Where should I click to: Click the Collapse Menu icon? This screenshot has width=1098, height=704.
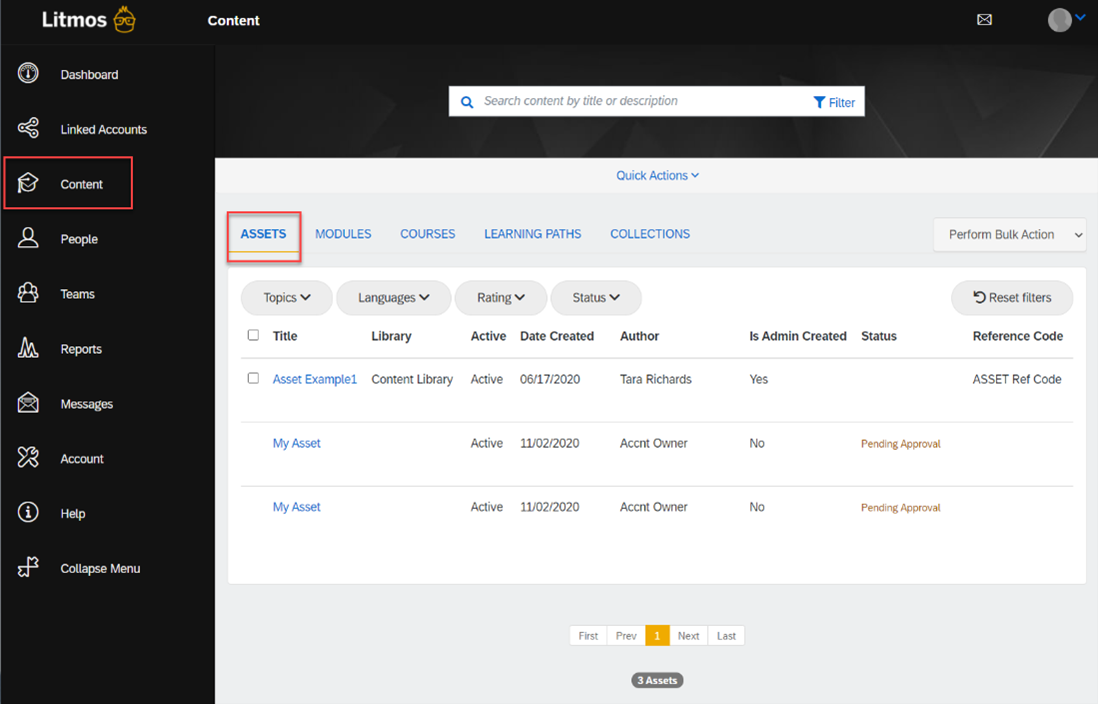pos(28,567)
